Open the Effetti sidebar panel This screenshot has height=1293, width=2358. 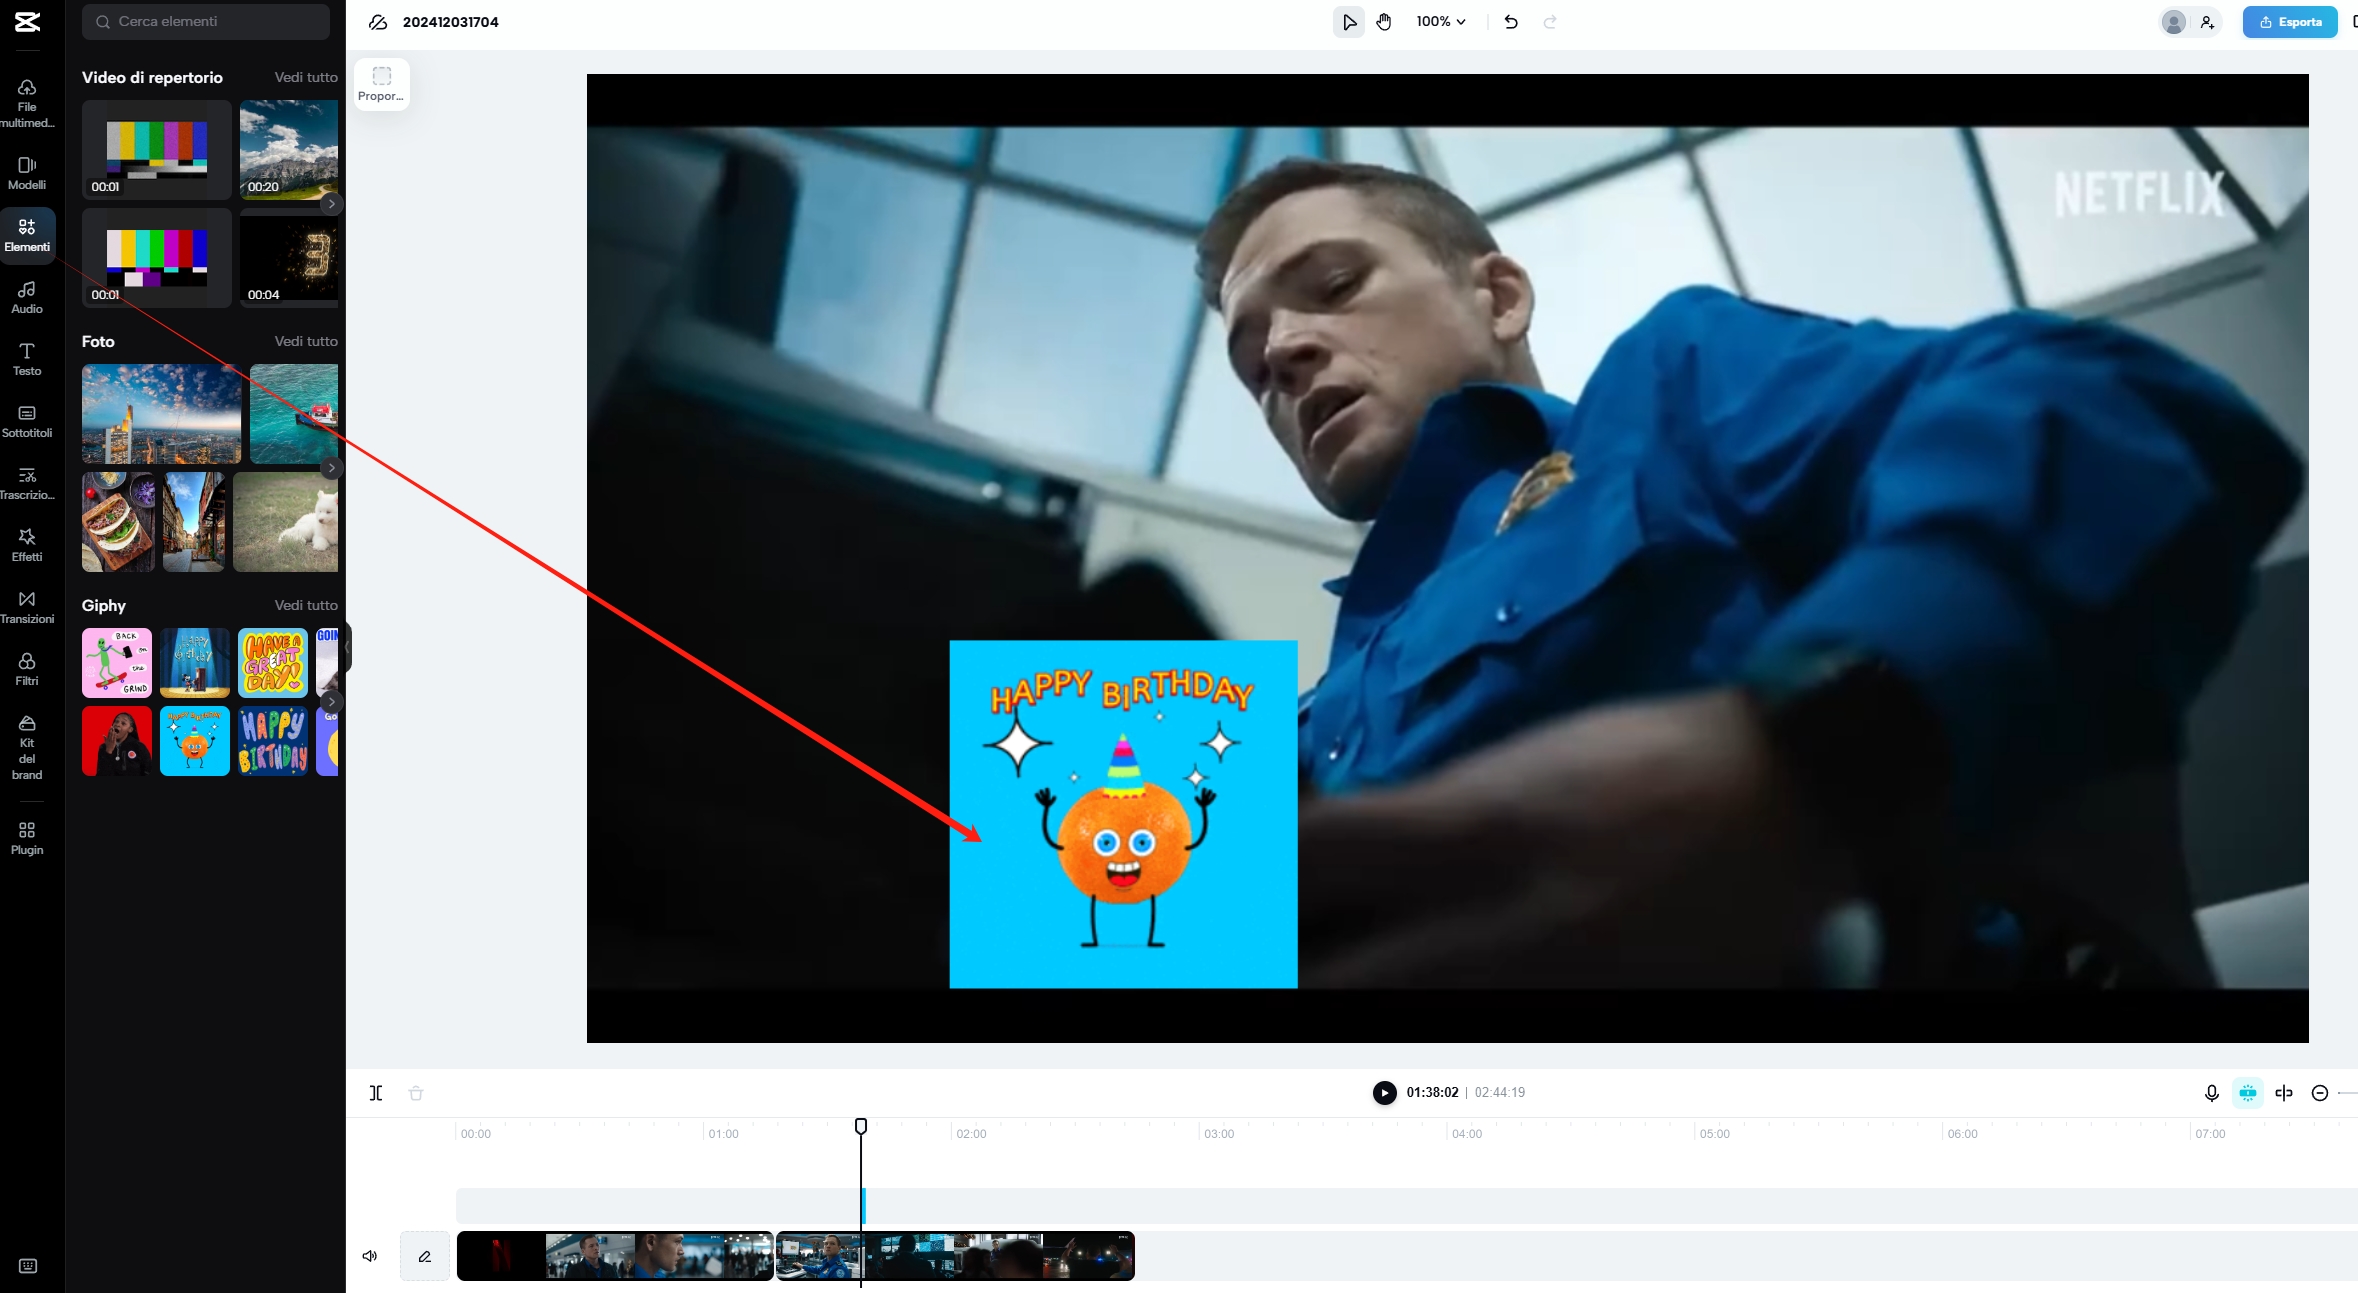tap(27, 545)
